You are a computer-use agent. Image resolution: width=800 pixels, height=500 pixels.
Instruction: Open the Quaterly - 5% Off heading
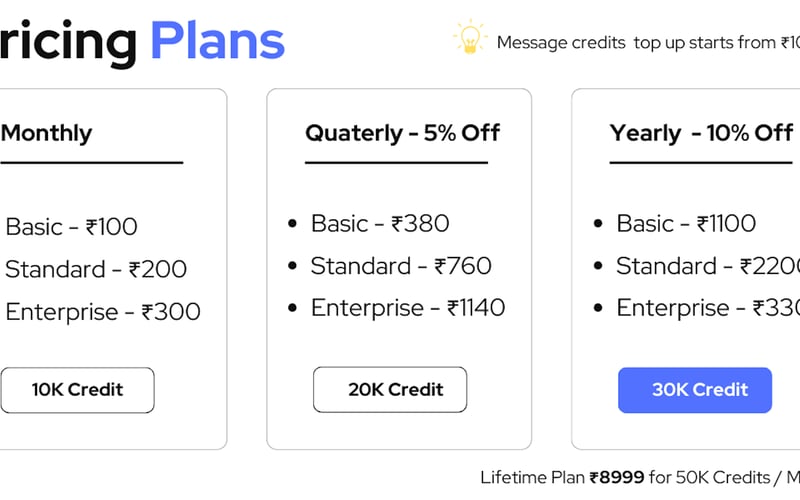click(x=402, y=133)
